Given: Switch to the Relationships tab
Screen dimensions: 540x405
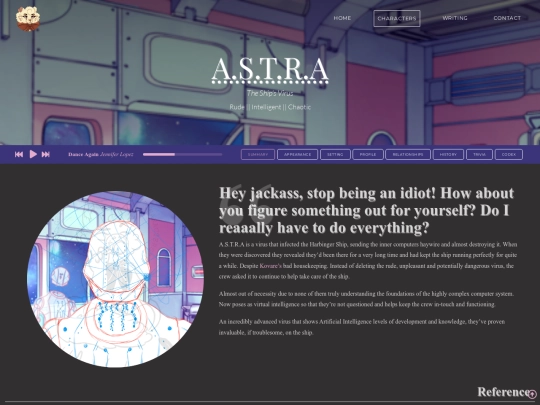Looking at the screenshot, I should tap(408, 154).
